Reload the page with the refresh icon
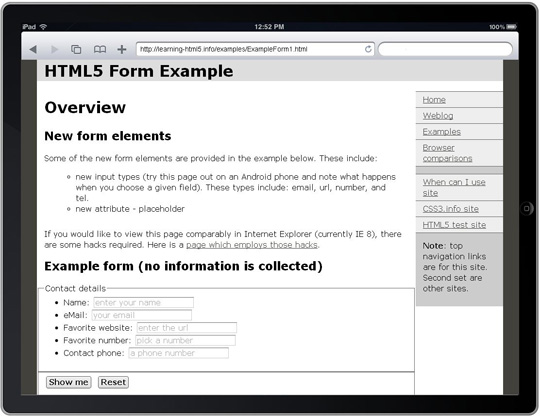The height and width of the screenshot is (418, 540). click(368, 49)
